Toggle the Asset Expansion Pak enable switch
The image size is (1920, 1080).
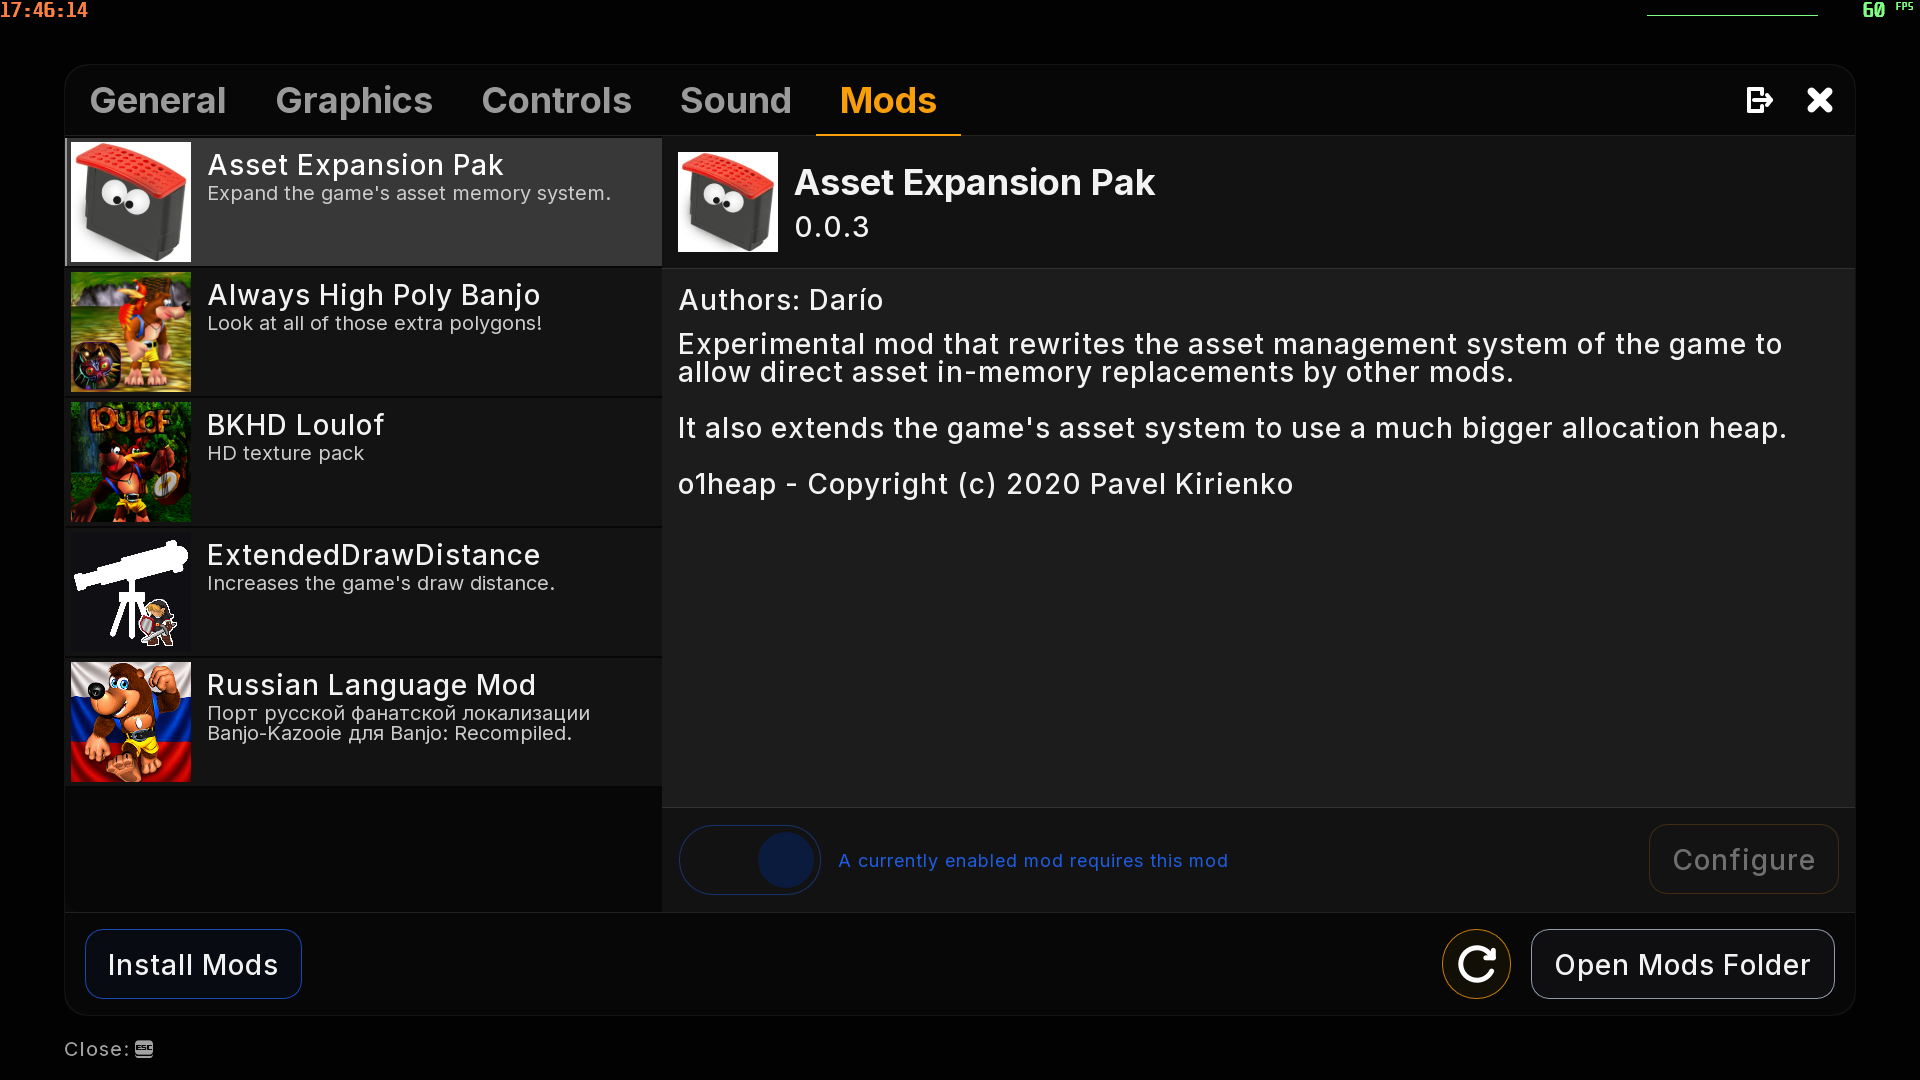point(750,860)
